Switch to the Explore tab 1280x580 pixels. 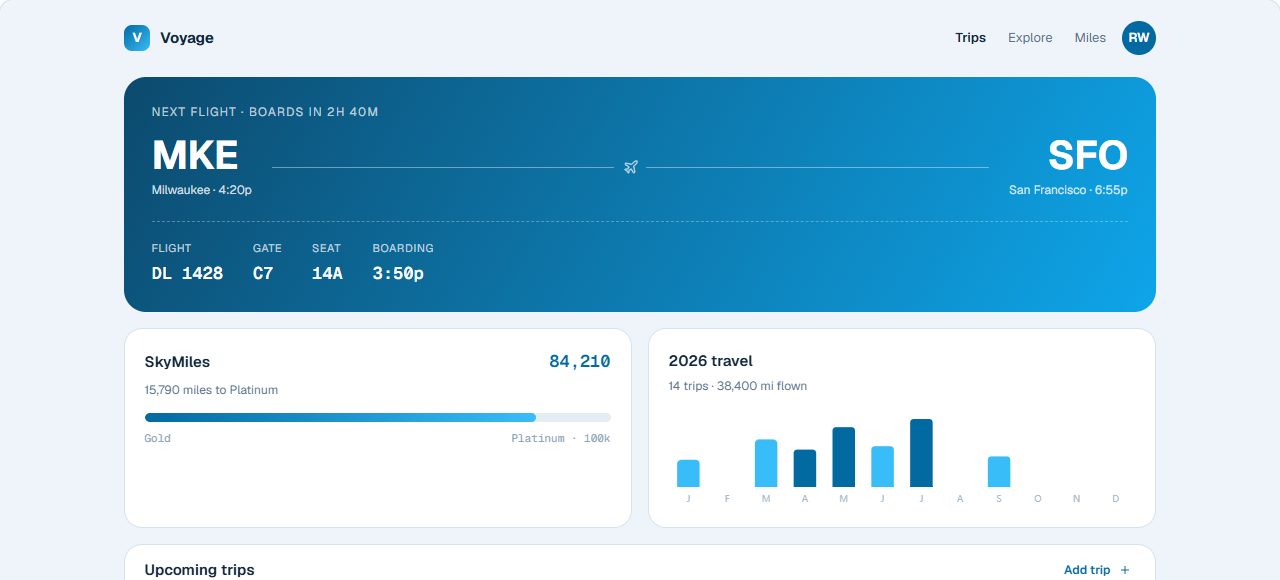pyautogui.click(x=1030, y=38)
